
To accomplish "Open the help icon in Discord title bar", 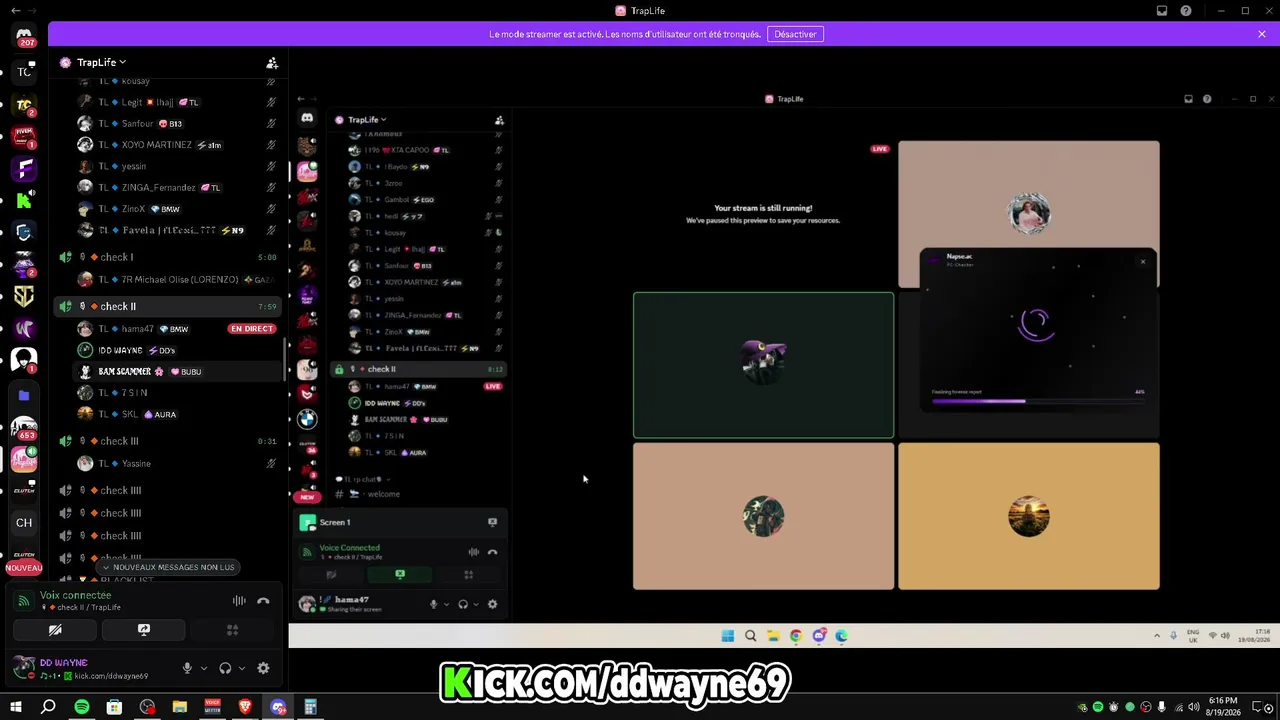I will [x=1186, y=11].
